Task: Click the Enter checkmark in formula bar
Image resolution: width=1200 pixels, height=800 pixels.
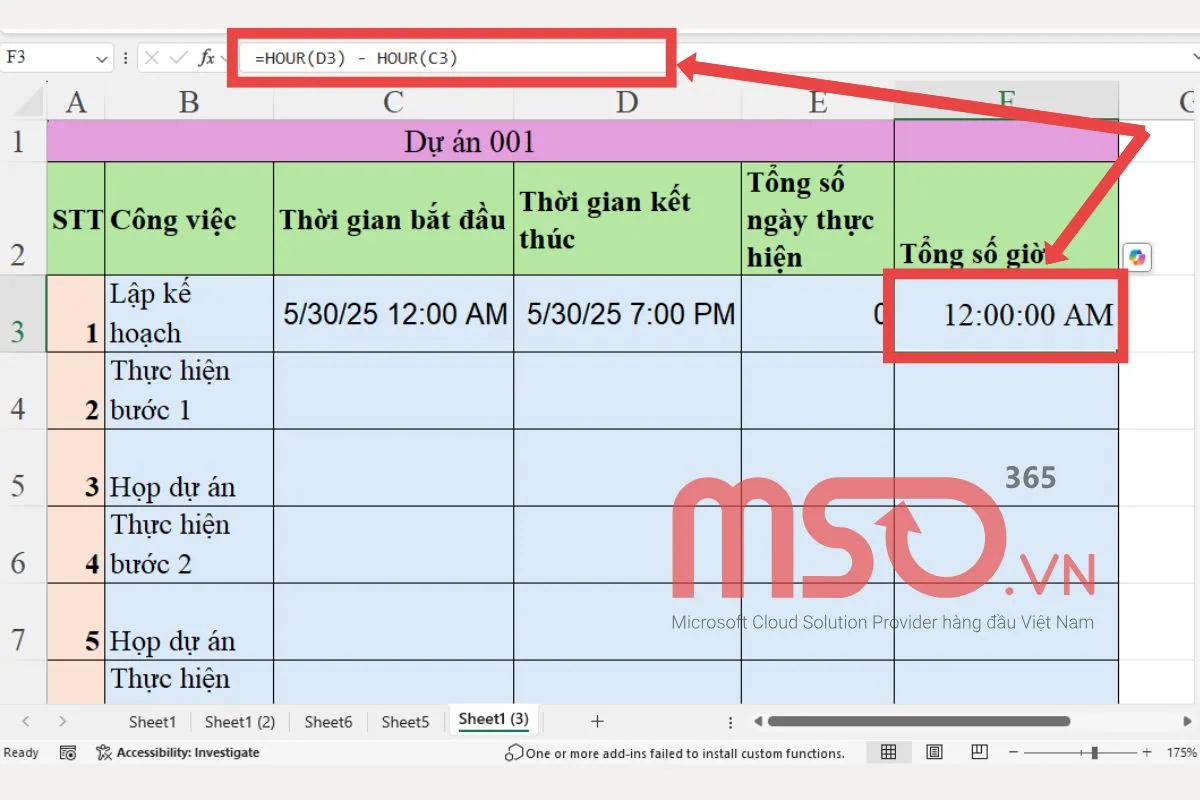Action: [x=177, y=57]
